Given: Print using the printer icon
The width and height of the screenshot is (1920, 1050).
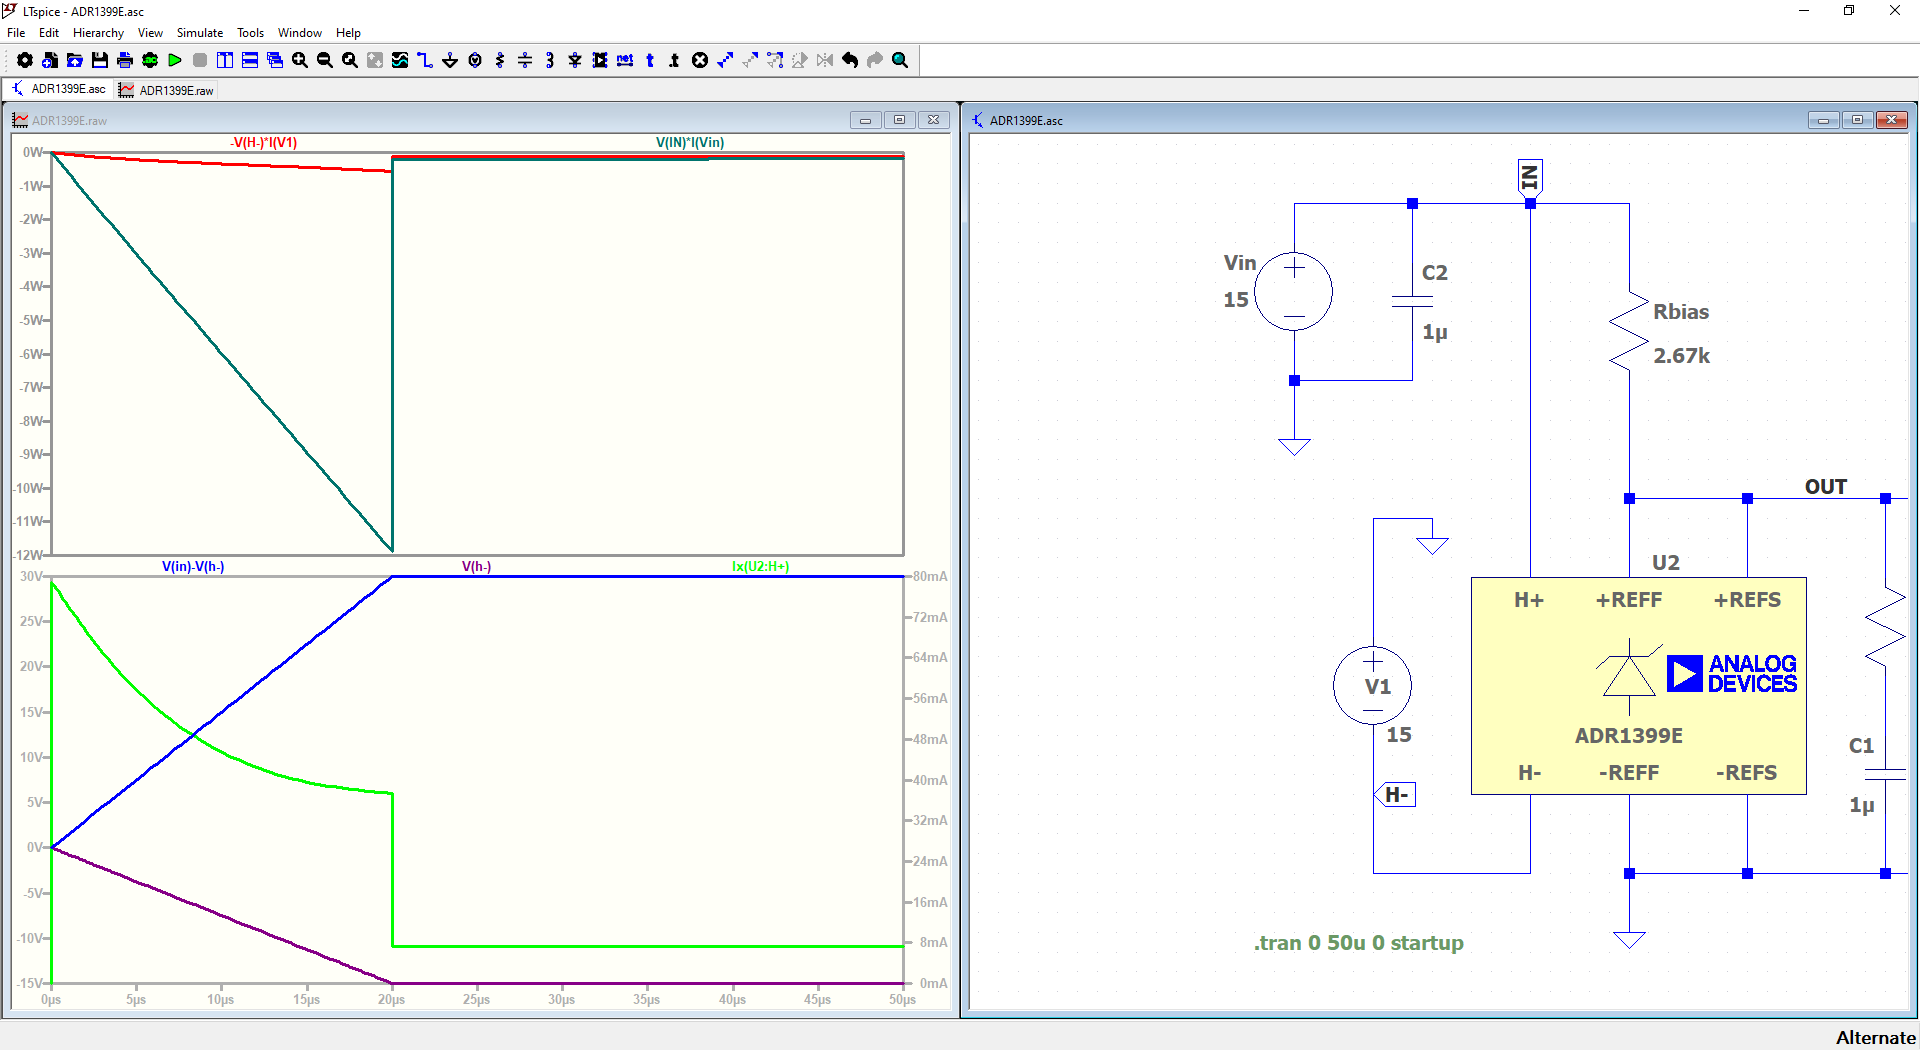Looking at the screenshot, I should click(125, 60).
